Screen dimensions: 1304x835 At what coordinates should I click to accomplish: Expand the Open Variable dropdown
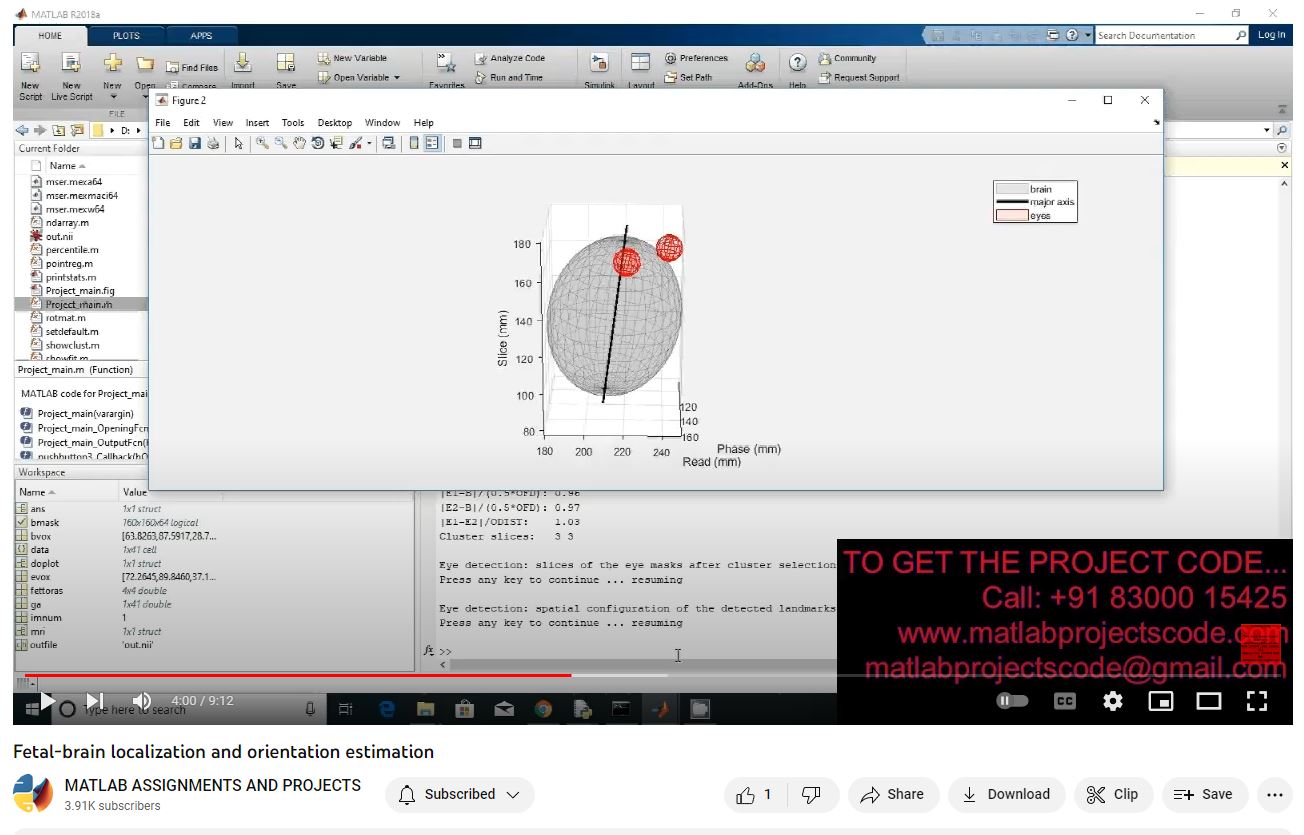[397, 78]
